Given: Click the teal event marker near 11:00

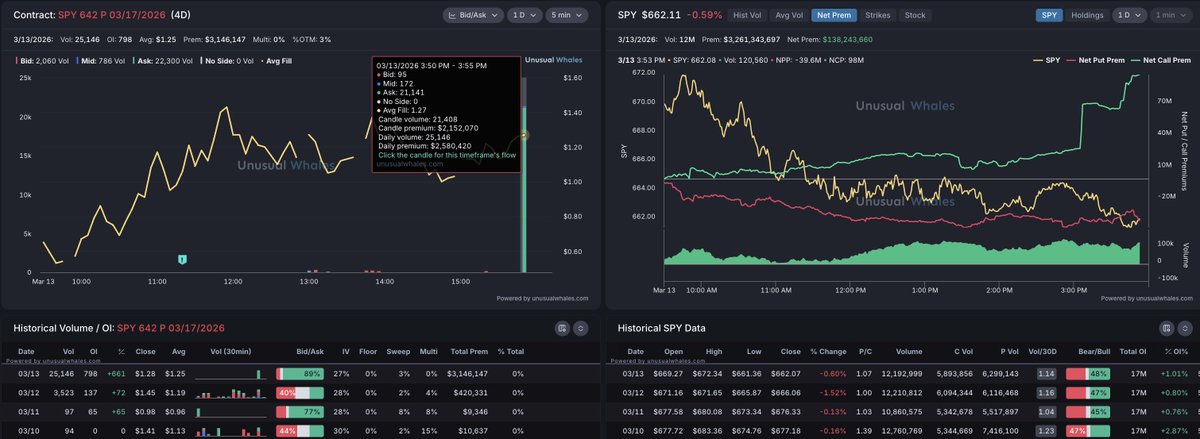Looking at the screenshot, I should point(182,260).
